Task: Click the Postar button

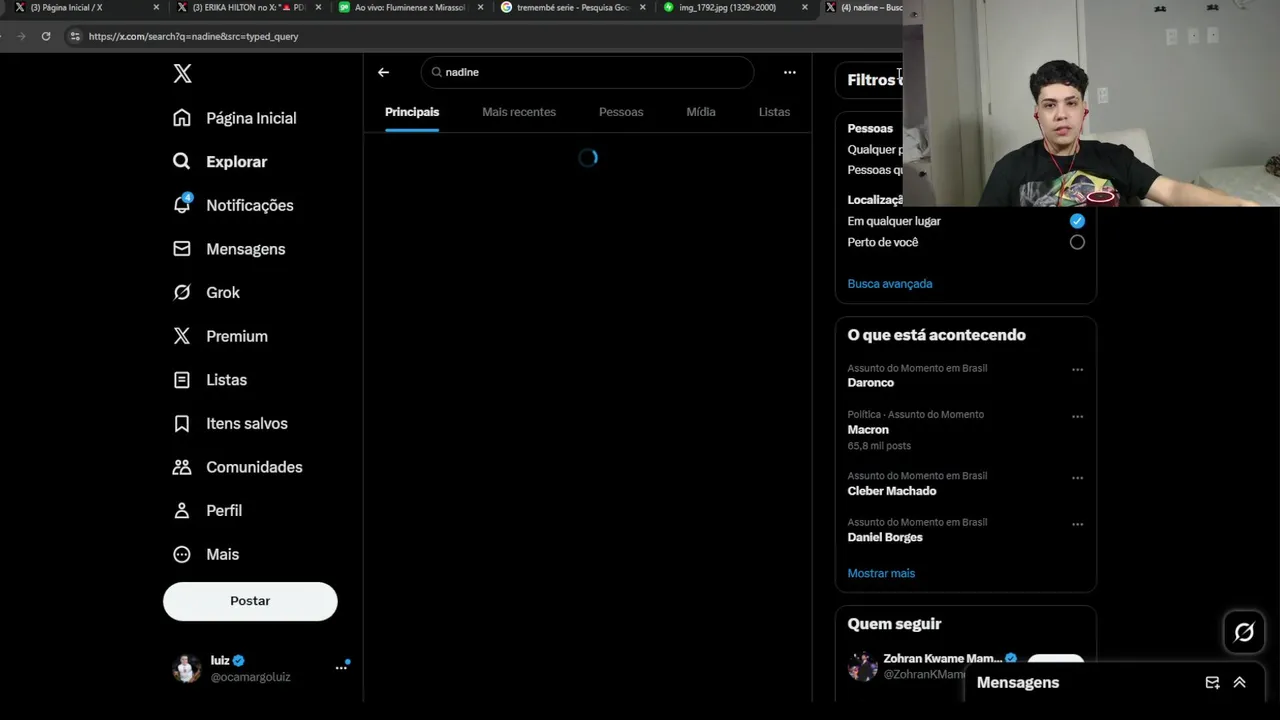Action: (x=250, y=601)
